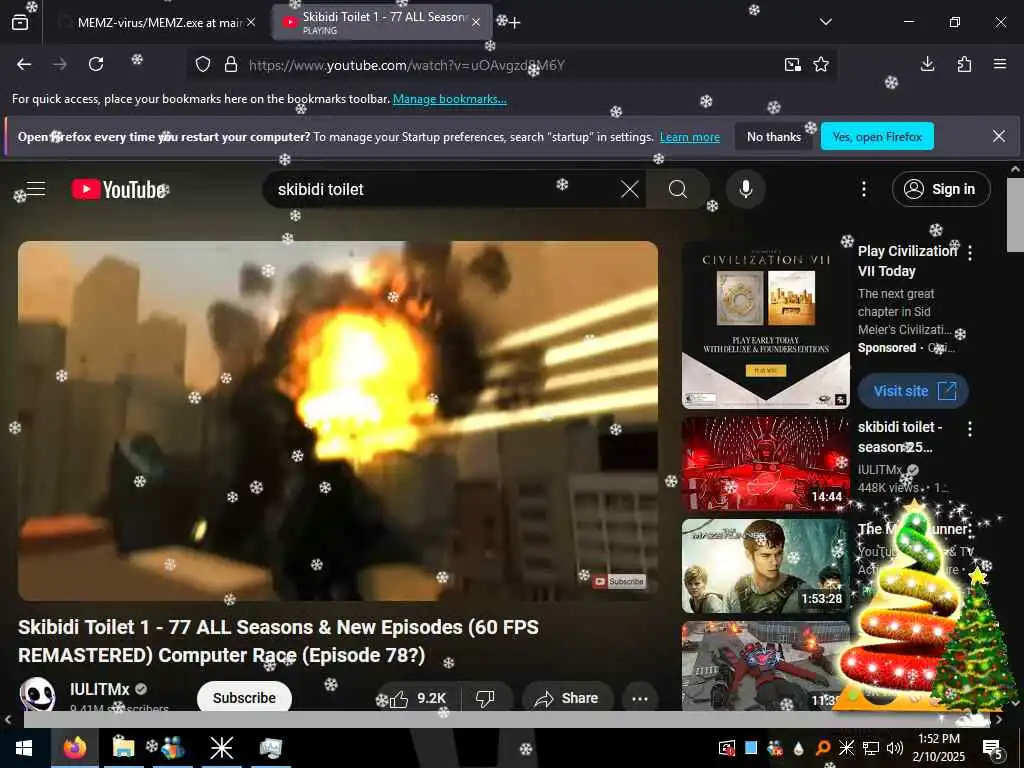This screenshot has width=1024, height=768.
Task: Open picture-in-picture from the address bar
Action: (793, 65)
